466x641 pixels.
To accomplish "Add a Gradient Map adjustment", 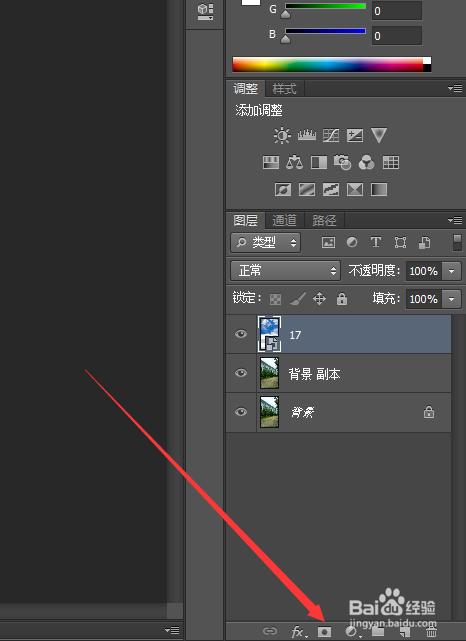I will point(379,189).
